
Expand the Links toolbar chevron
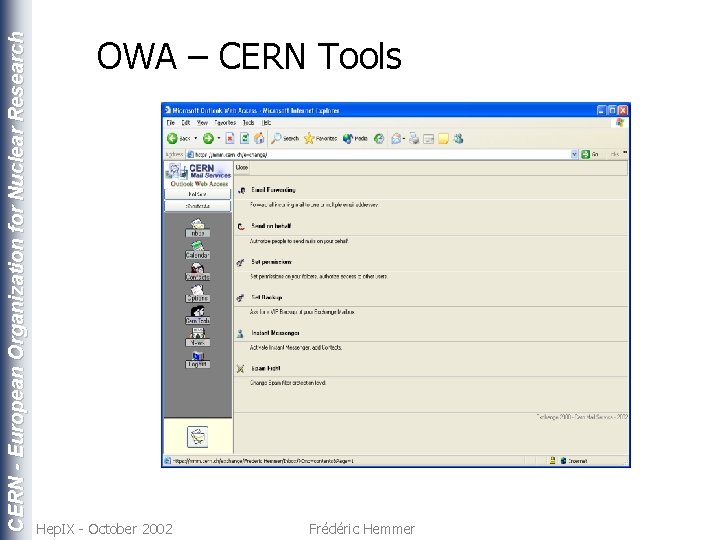pyautogui.click(x=625, y=154)
